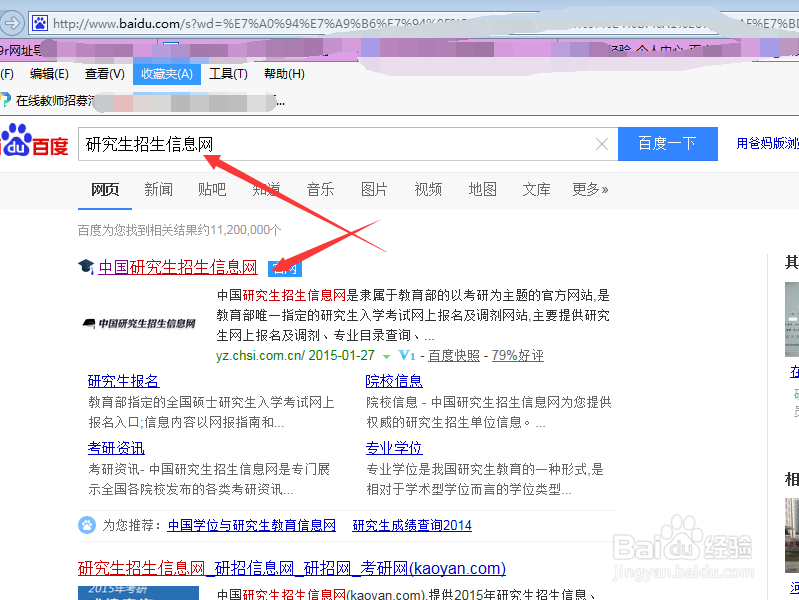Click the Baidu logo

click(35, 140)
